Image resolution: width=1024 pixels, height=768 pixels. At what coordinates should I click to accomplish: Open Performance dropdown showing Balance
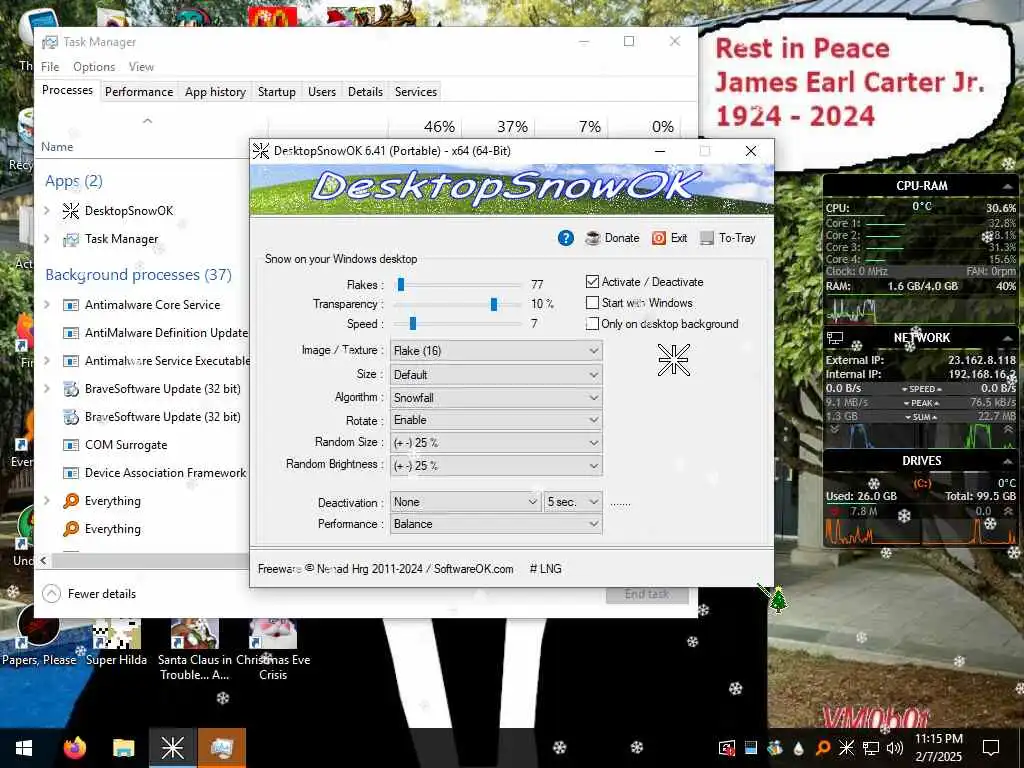[496, 524]
